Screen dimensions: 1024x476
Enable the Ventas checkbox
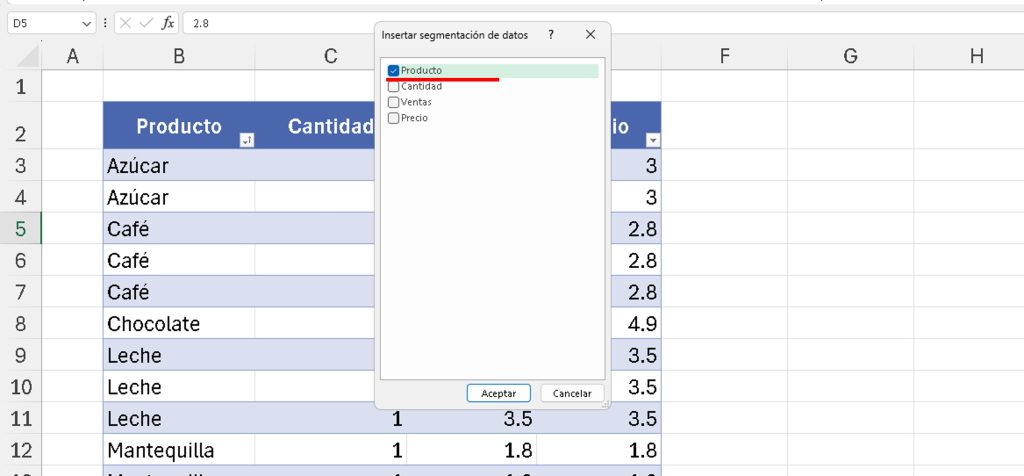[394, 102]
